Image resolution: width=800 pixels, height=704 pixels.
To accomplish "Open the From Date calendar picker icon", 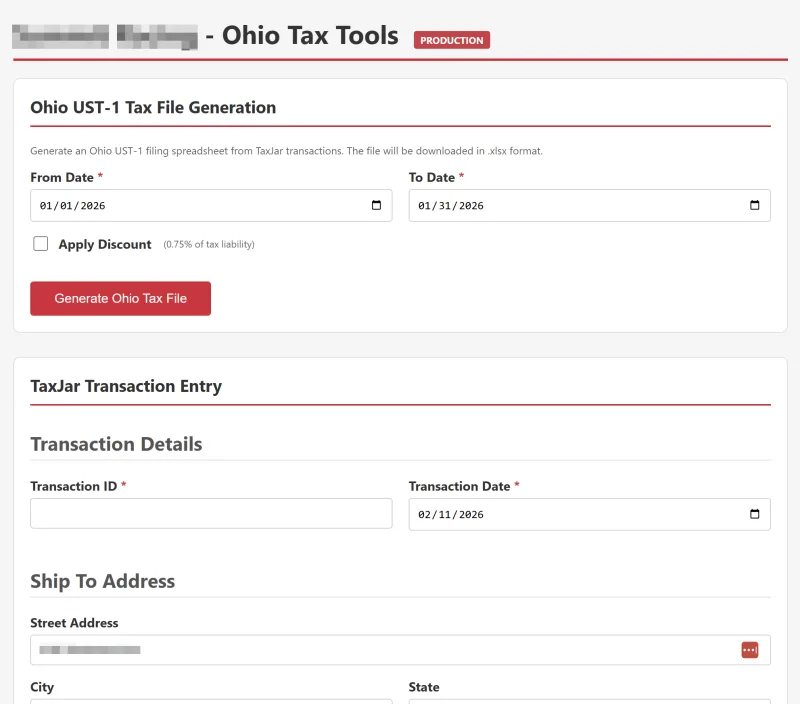I will pyautogui.click(x=378, y=205).
